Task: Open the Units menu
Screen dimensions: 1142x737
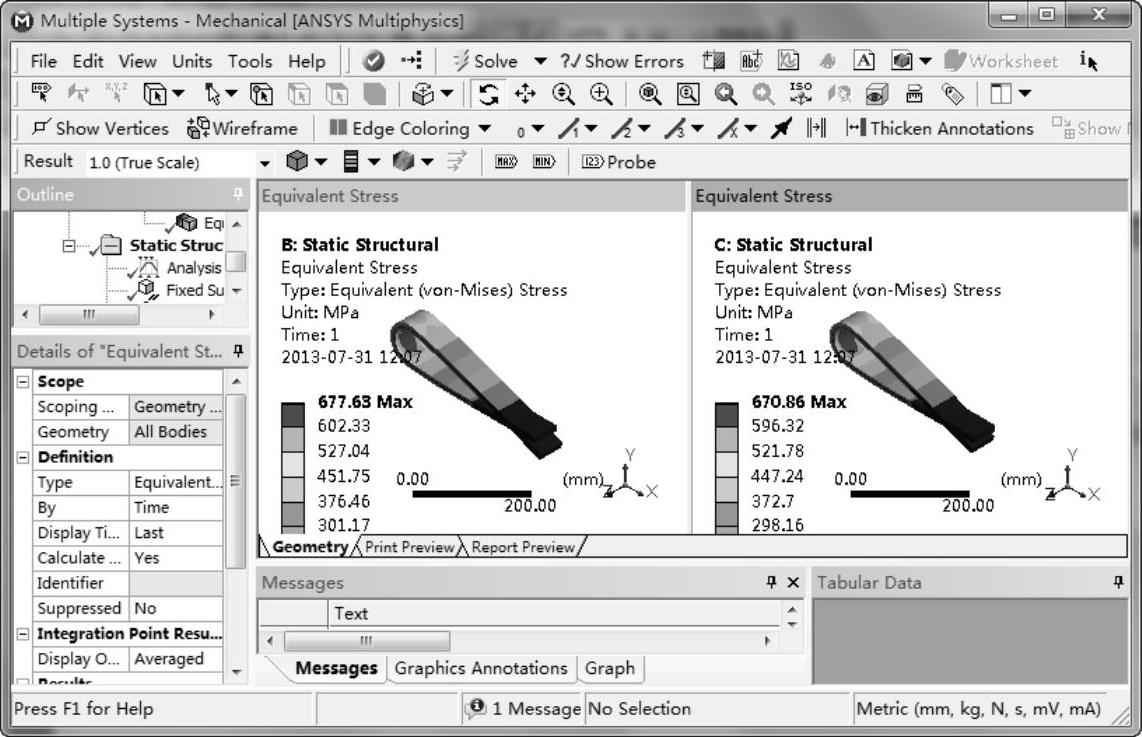Action: pos(192,61)
